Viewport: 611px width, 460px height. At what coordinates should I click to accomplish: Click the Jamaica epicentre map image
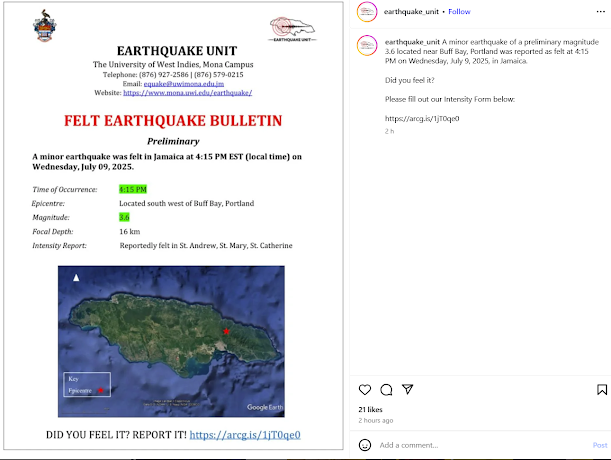point(171,341)
